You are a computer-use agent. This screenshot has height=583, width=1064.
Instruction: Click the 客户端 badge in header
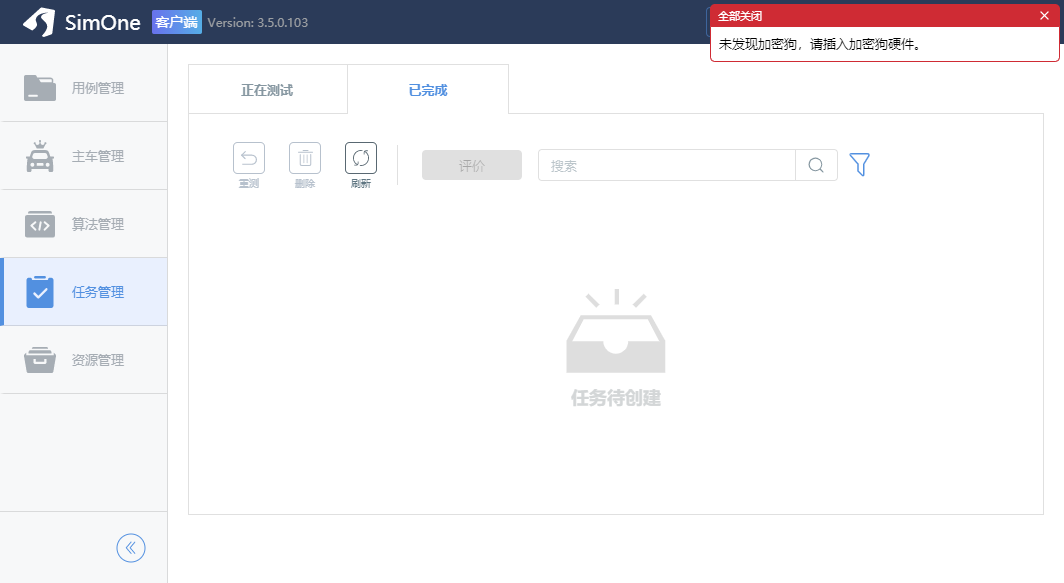pyautogui.click(x=177, y=22)
